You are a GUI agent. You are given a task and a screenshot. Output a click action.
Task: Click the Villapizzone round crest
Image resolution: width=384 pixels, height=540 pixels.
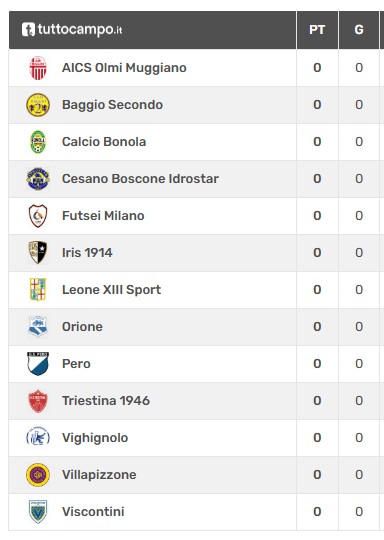point(38,475)
